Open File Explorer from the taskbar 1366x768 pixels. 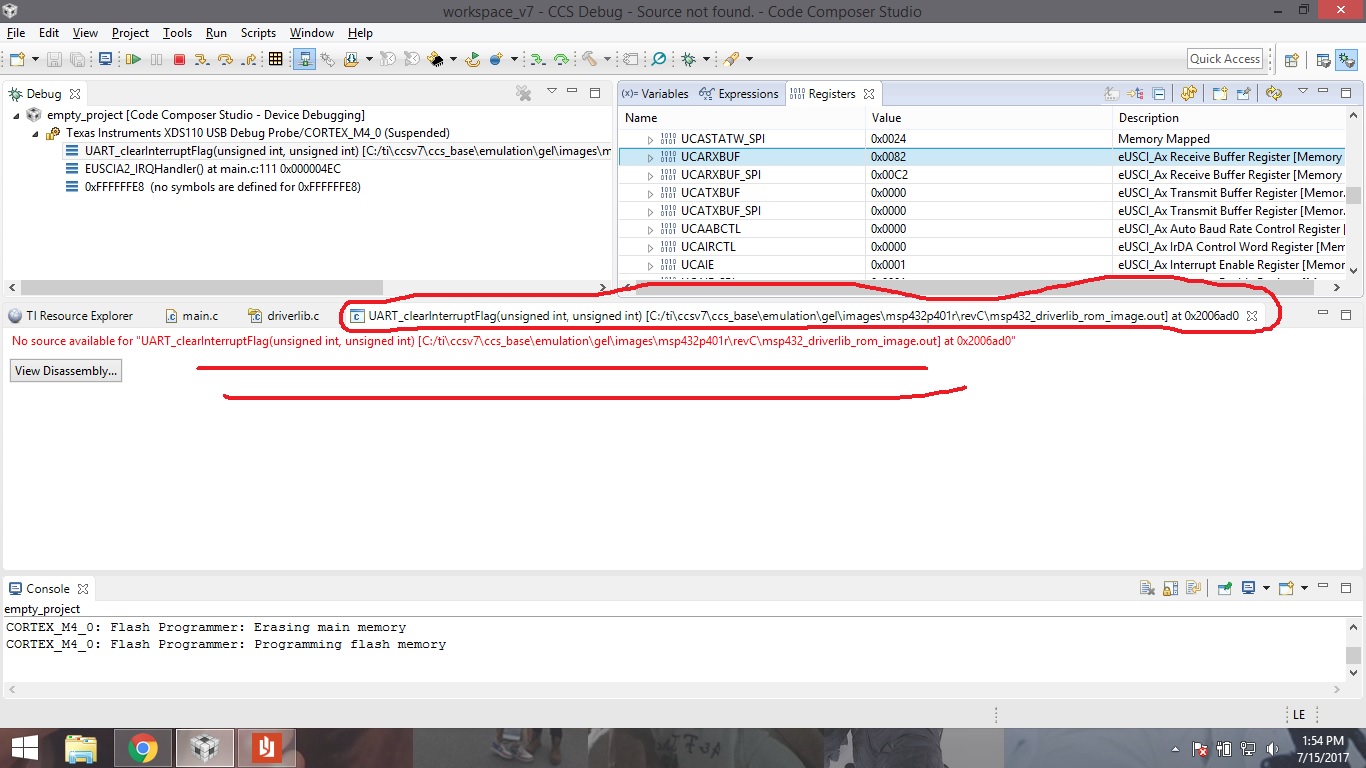point(81,748)
